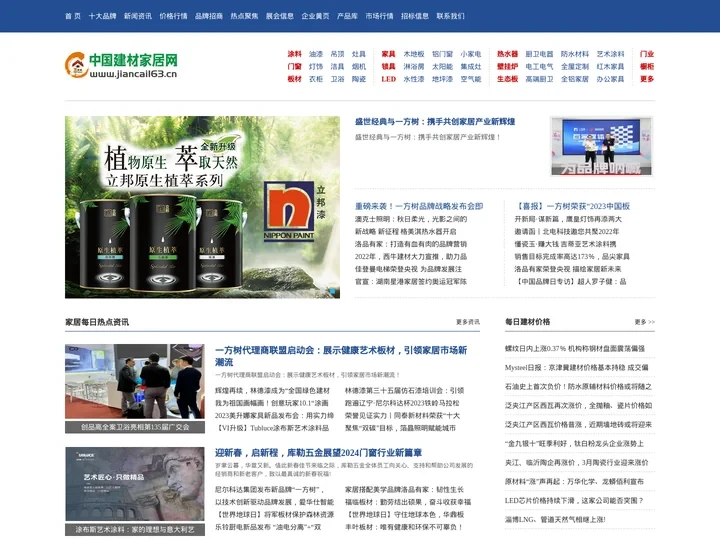Open the 油漆 category
Viewport: 720px width, 540px height.
tap(316, 54)
